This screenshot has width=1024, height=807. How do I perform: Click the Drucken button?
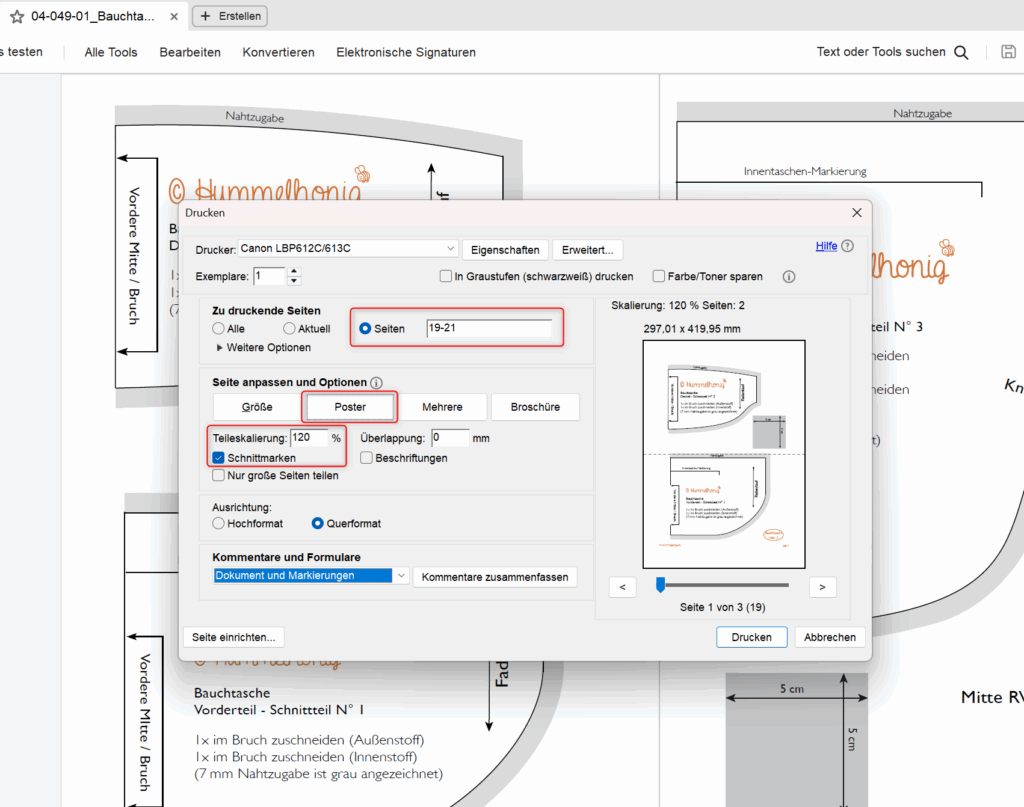751,637
